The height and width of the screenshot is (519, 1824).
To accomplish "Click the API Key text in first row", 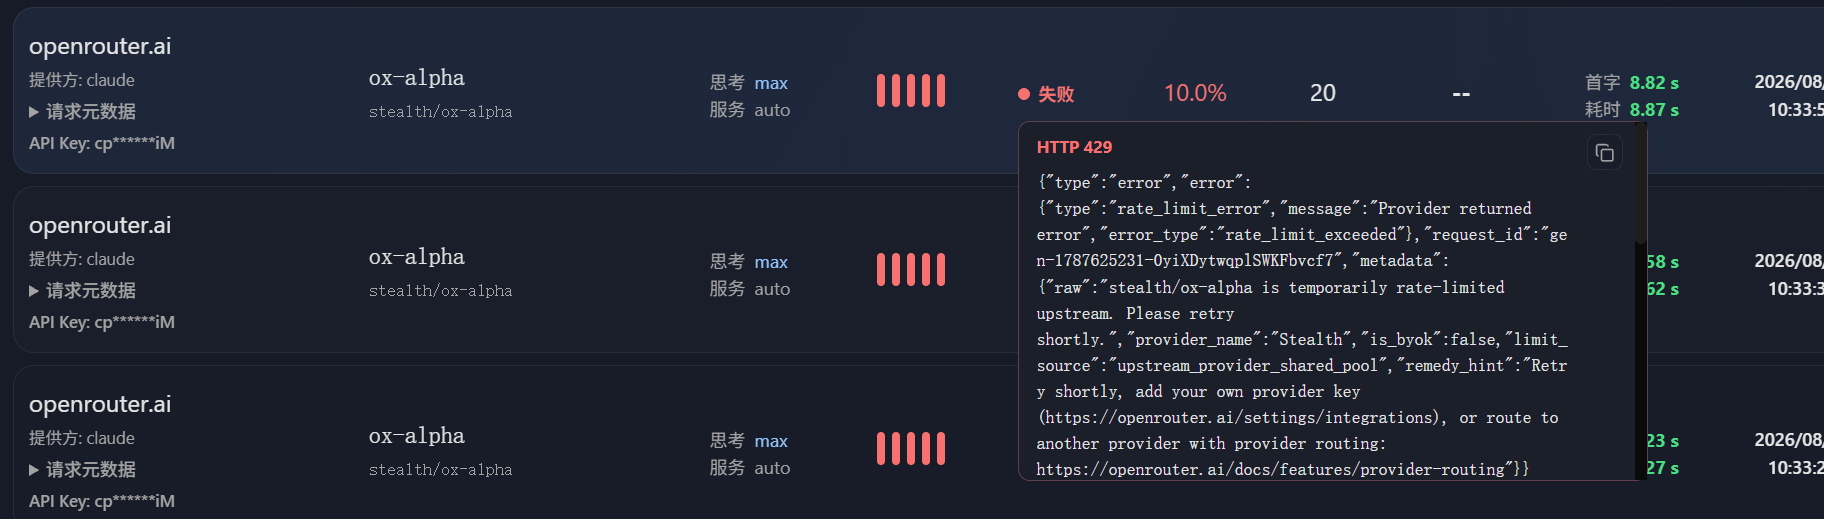I will [x=102, y=143].
